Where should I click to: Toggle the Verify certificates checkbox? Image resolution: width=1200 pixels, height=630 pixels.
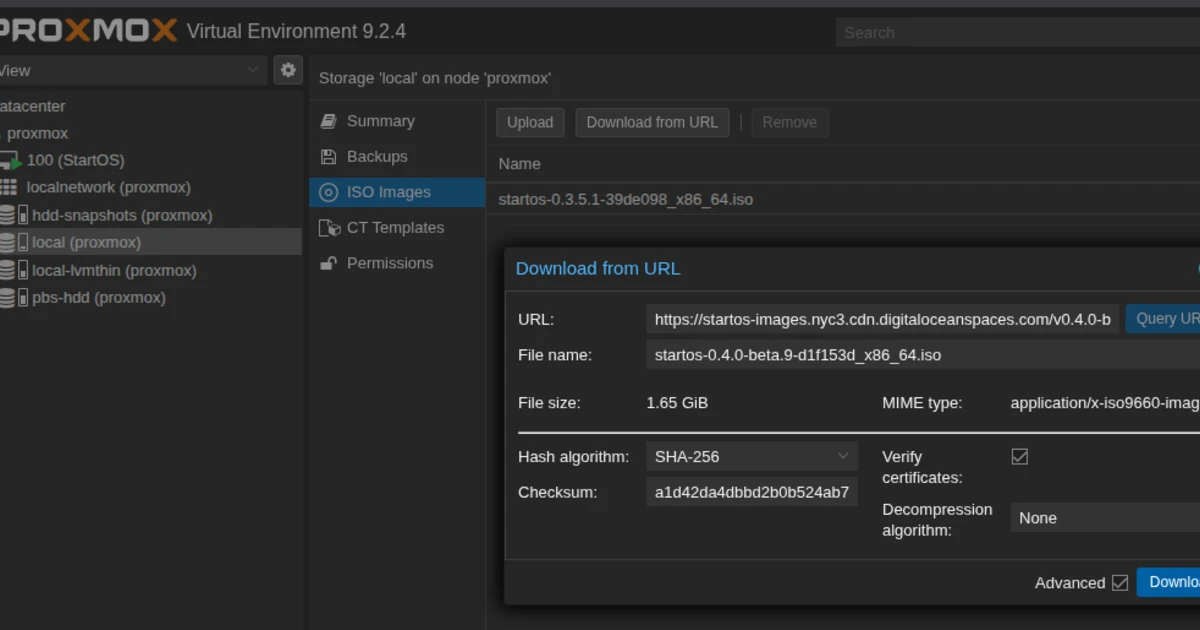(x=1020, y=456)
